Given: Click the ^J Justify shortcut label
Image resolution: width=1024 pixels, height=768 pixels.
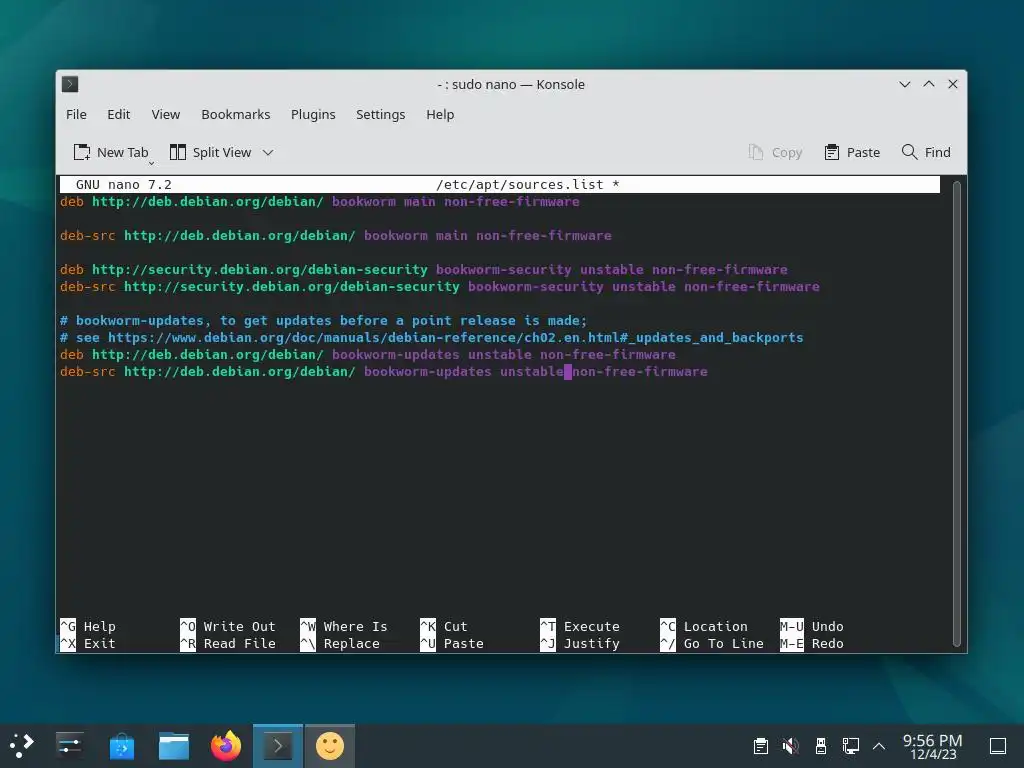Looking at the screenshot, I should coord(580,643).
